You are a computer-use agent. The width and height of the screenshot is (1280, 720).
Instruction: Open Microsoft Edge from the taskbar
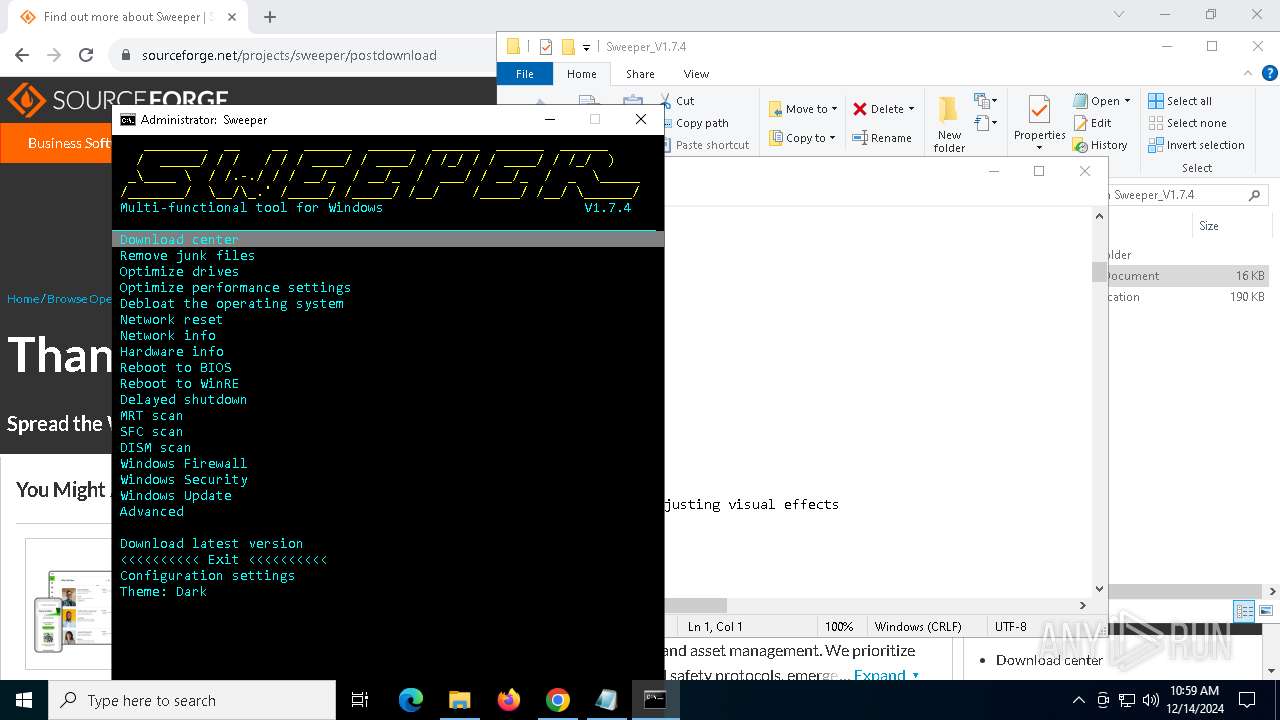pyautogui.click(x=411, y=700)
